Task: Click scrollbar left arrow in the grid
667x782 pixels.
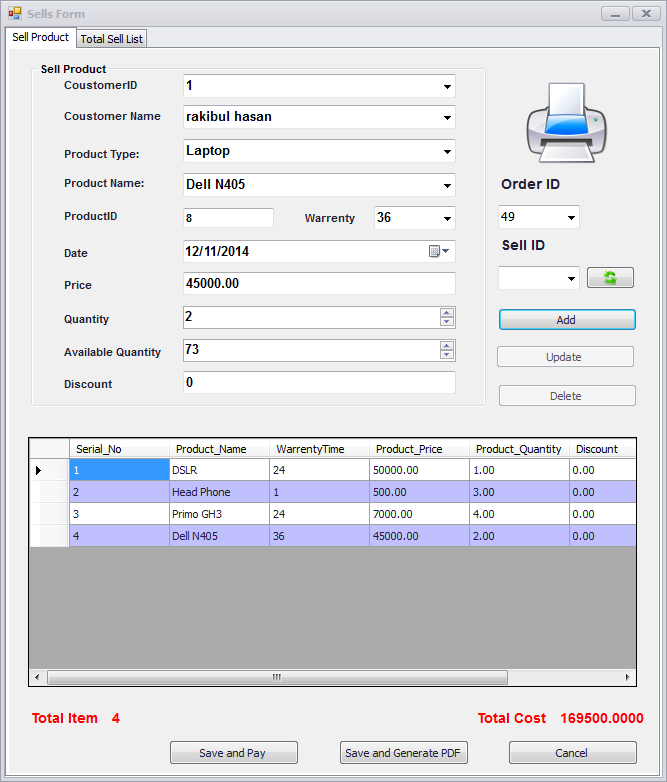Action: point(37,677)
